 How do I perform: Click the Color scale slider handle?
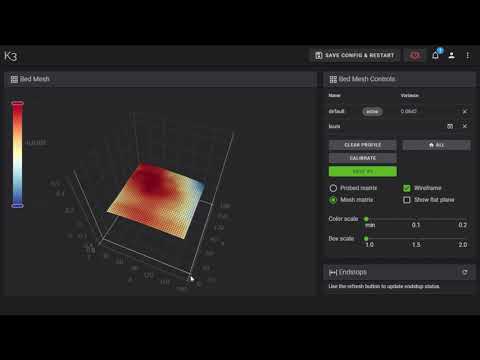(366, 219)
